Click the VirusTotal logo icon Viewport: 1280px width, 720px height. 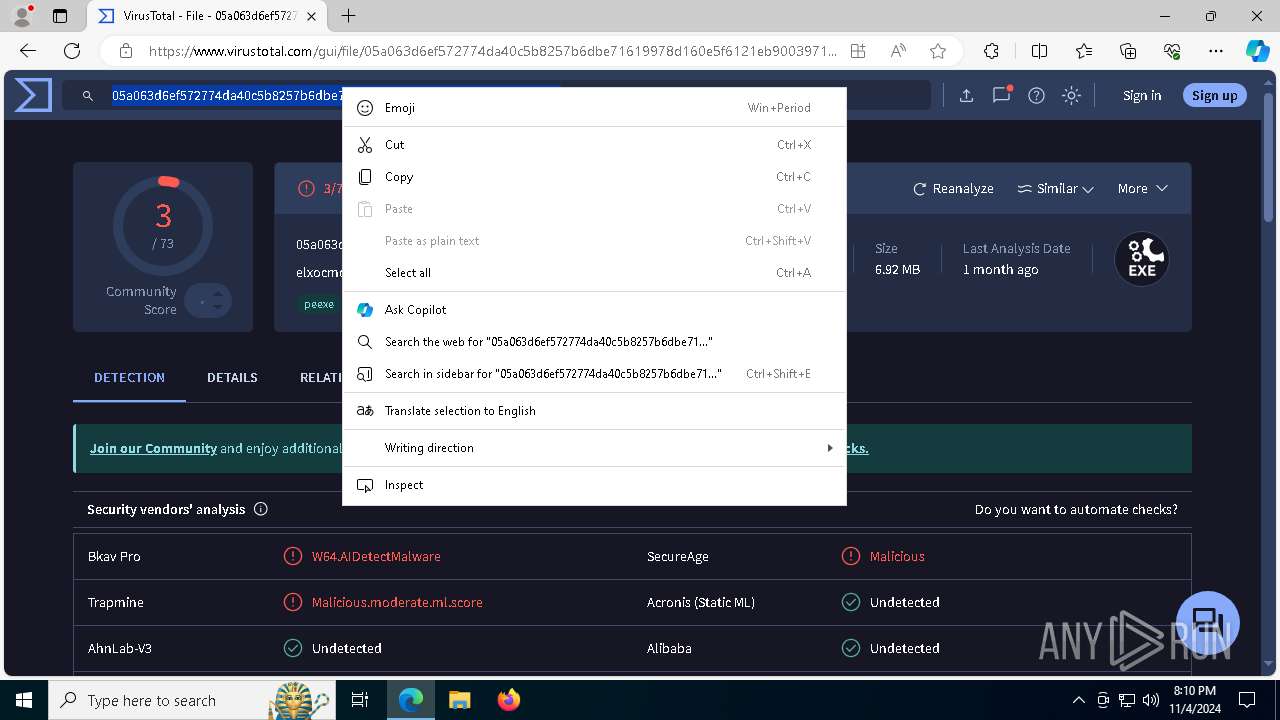[33, 95]
